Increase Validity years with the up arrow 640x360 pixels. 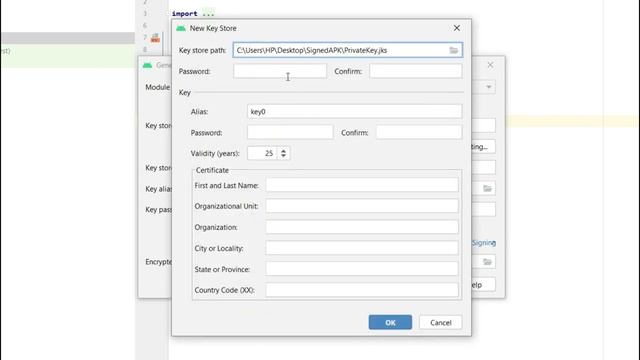coord(283,150)
